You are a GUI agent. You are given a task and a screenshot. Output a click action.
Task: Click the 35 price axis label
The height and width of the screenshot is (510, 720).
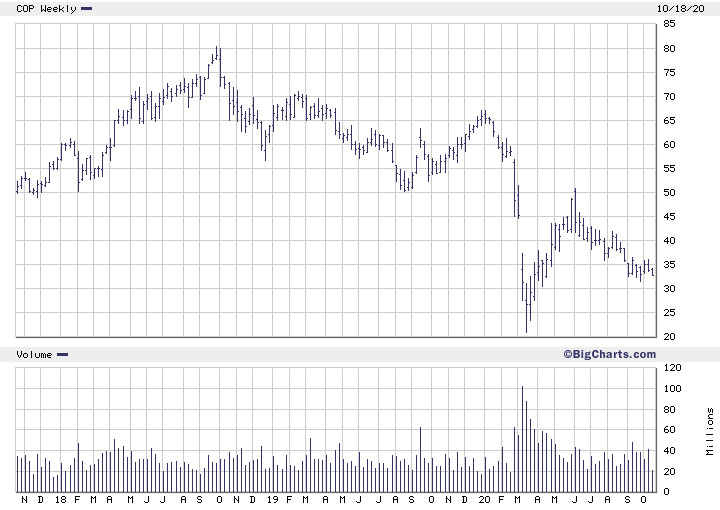coord(669,264)
